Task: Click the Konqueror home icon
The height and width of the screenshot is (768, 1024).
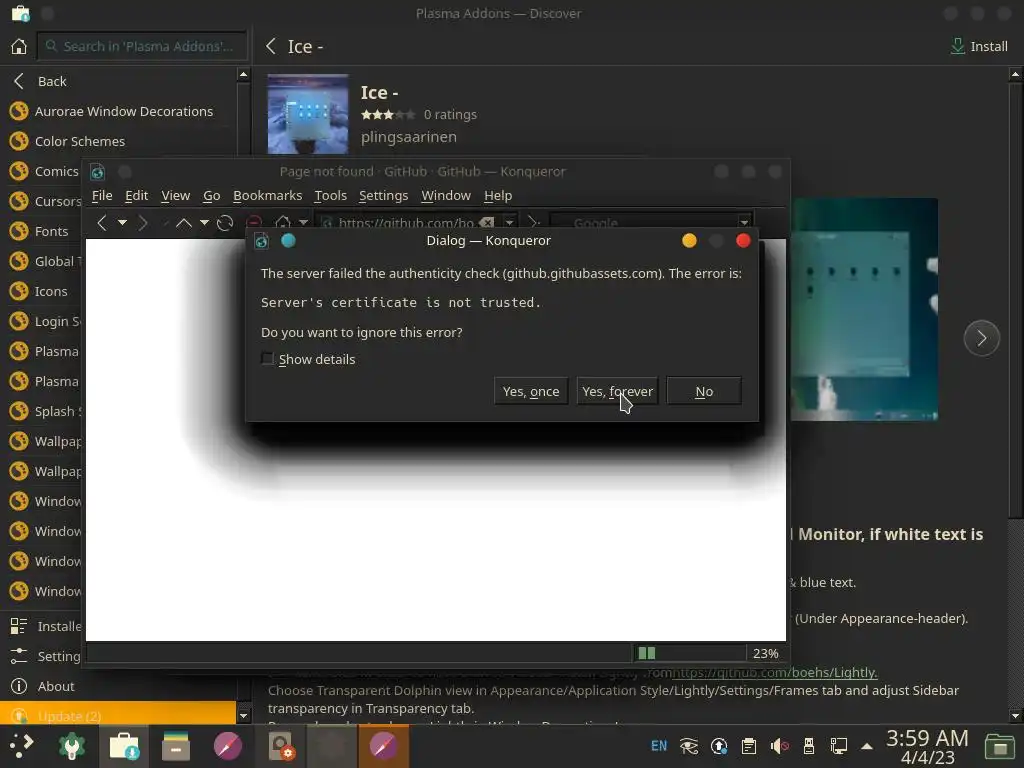Action: pyautogui.click(x=283, y=222)
